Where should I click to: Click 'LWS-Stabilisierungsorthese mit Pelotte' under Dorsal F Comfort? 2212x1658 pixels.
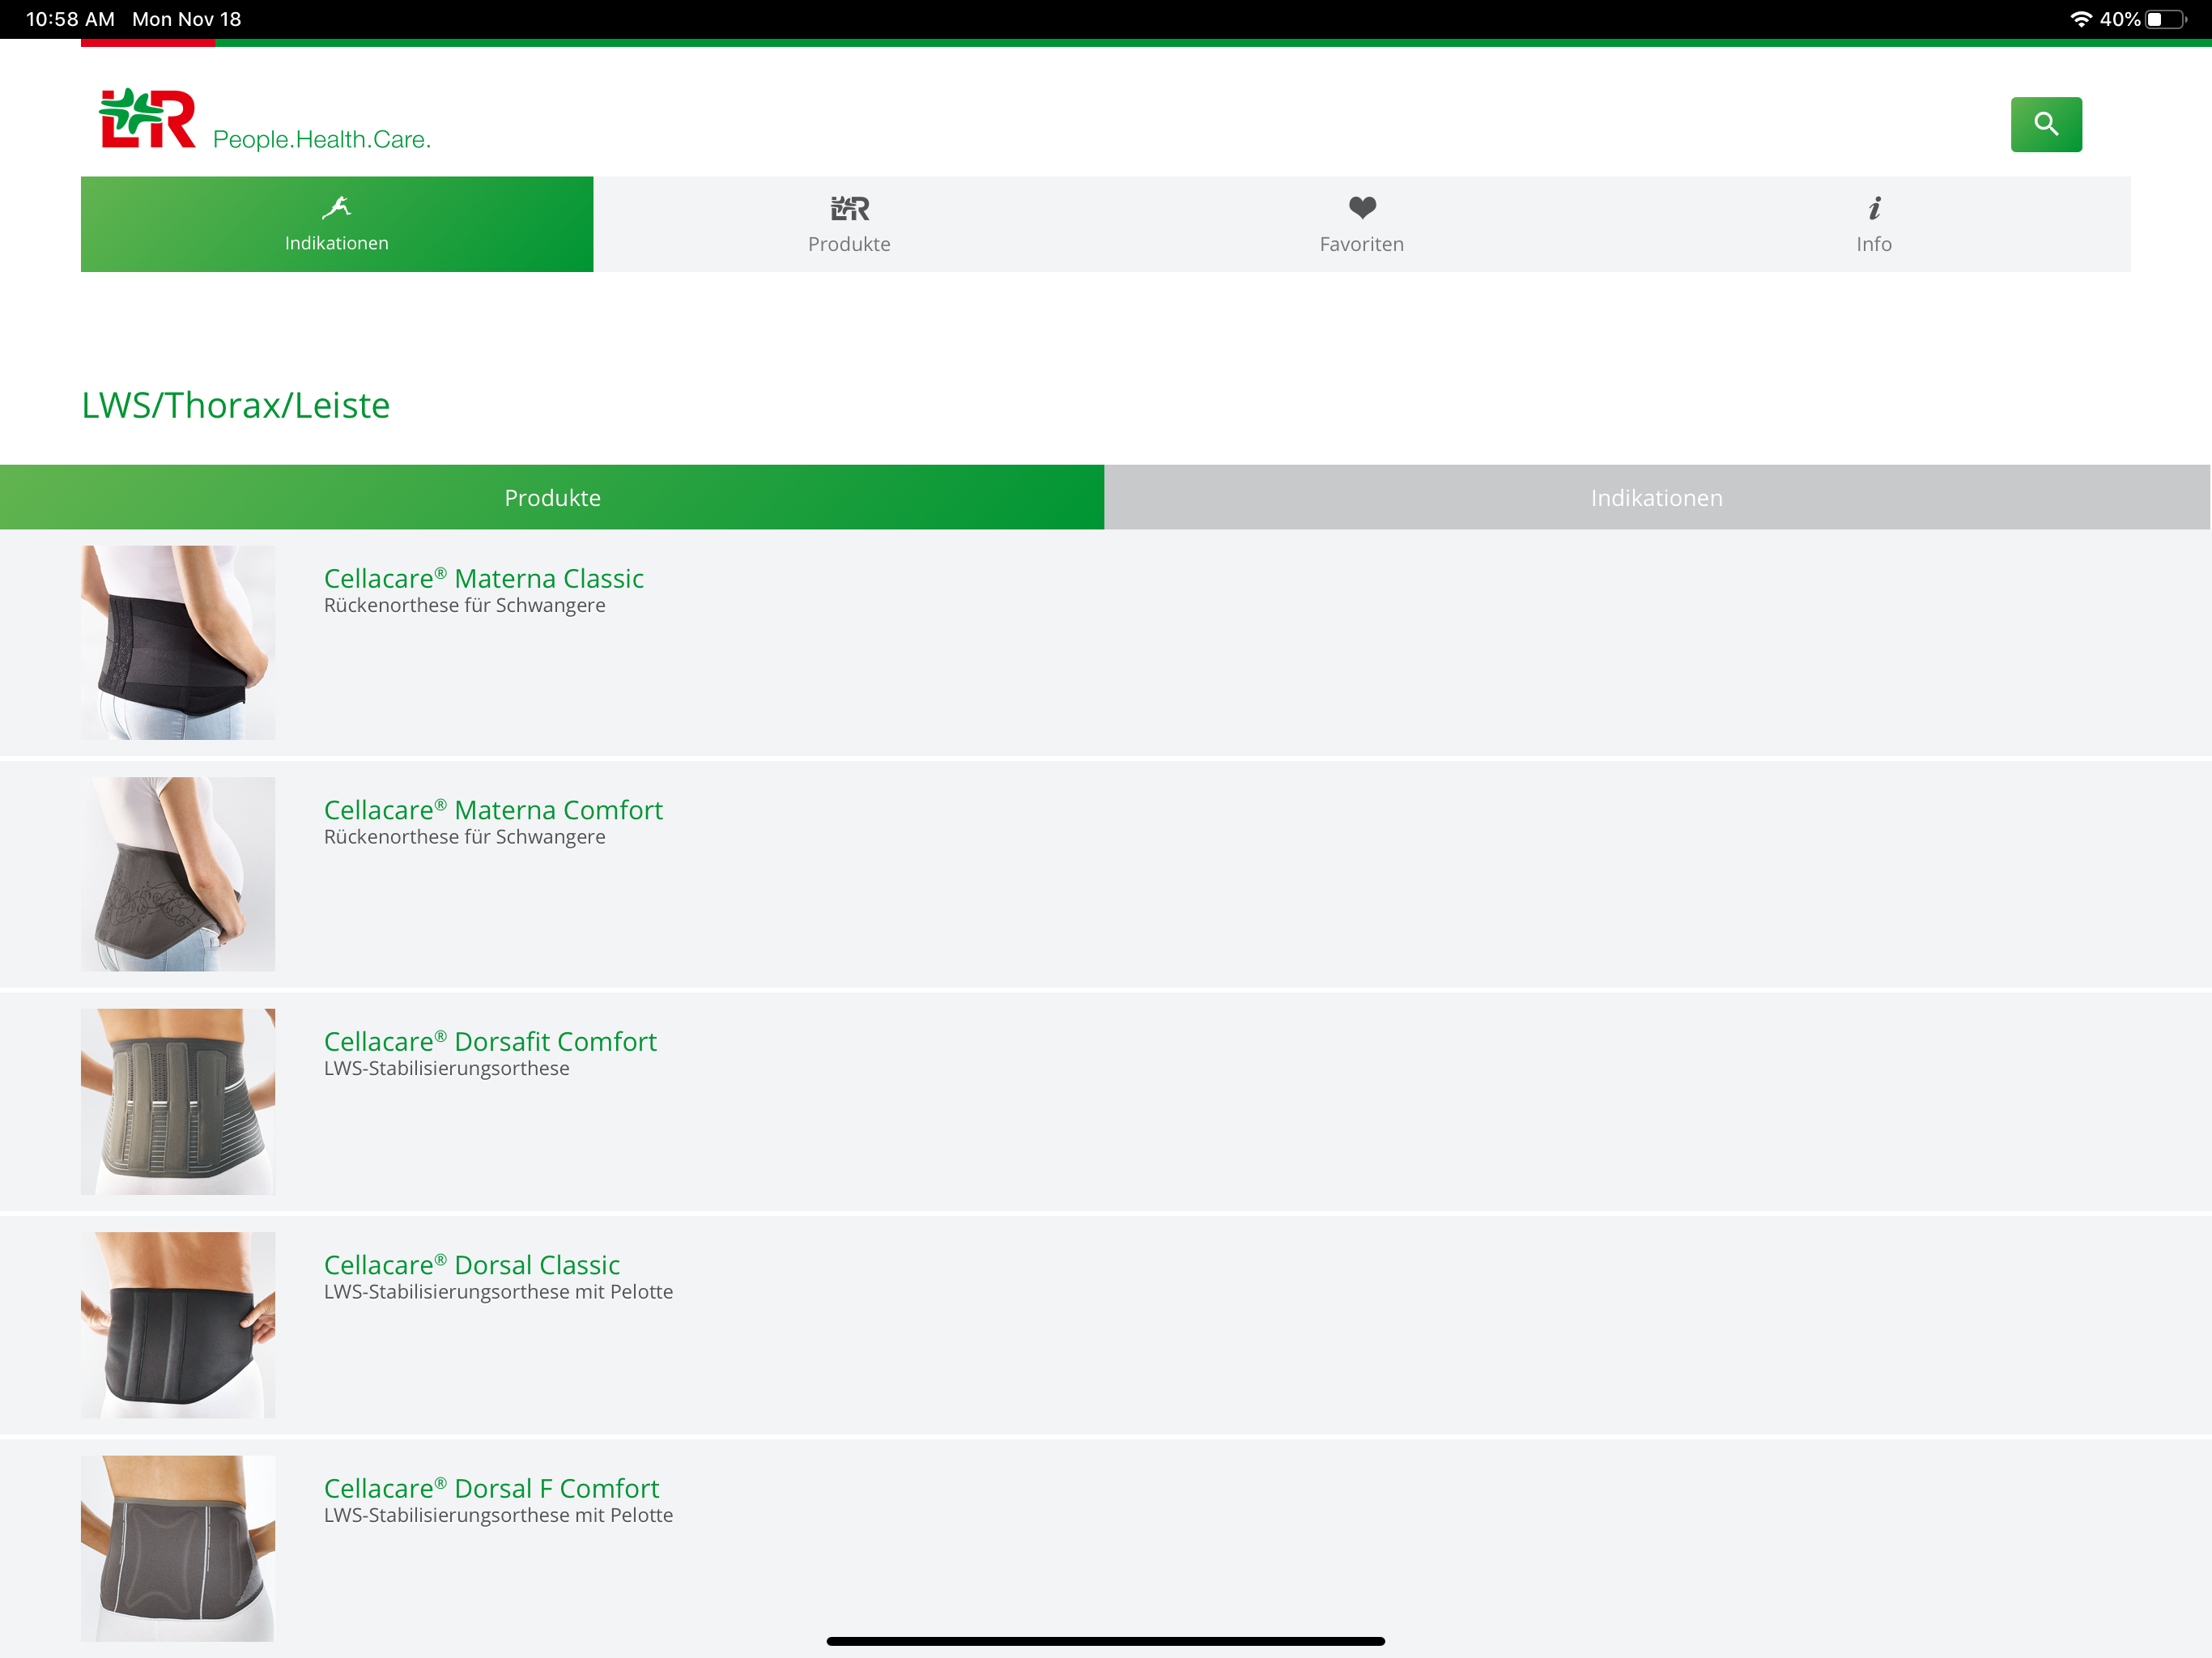coord(498,1515)
